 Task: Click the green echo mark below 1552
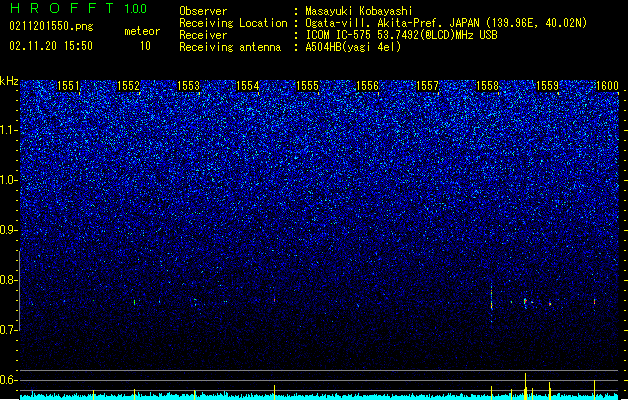[134, 302]
